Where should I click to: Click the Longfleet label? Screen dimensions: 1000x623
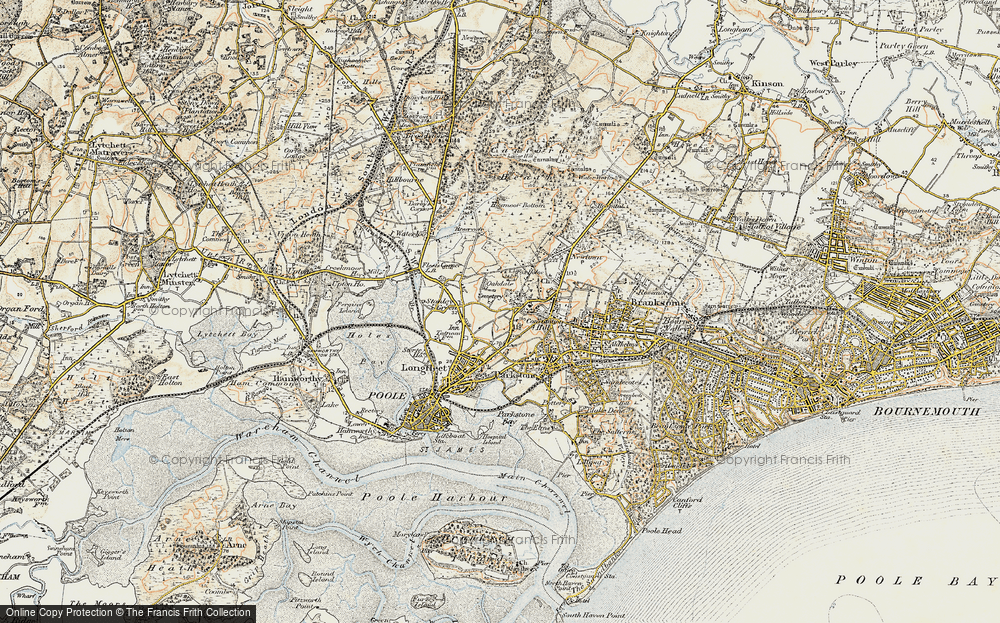(424, 368)
